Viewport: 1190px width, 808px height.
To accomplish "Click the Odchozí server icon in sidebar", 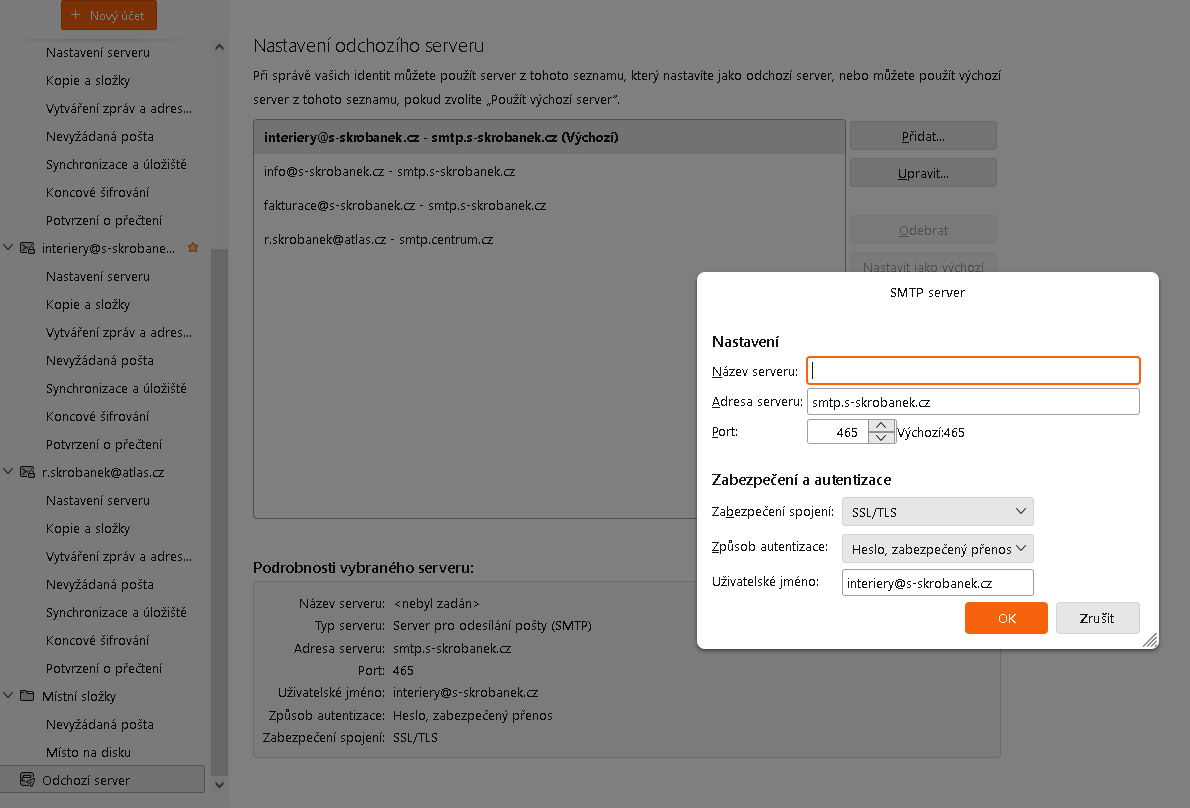I will 26,780.
